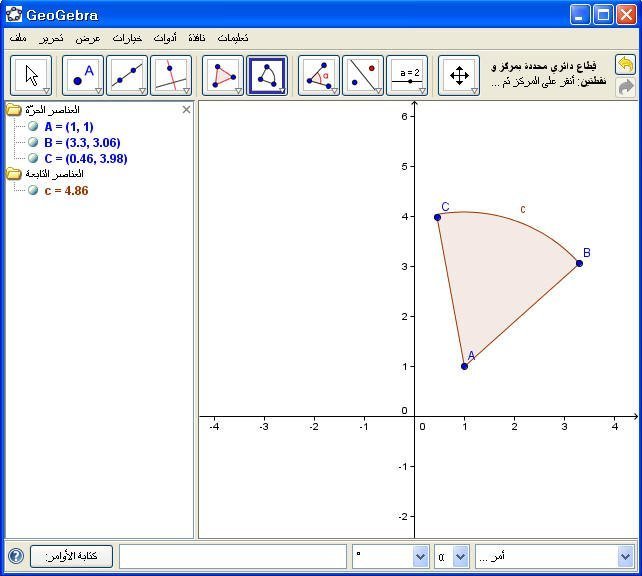Screen dimensions: 642x576
Task: Select the Line through two points tool
Action: (127, 76)
